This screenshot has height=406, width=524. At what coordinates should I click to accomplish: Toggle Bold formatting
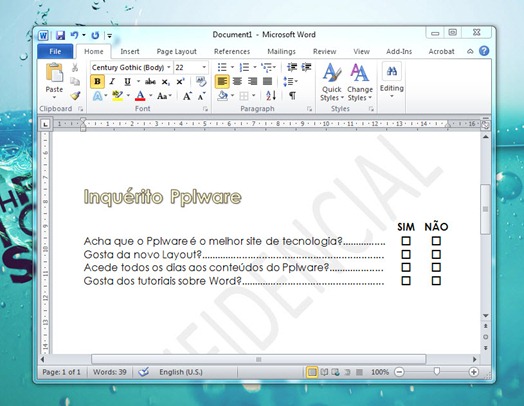[x=97, y=82]
